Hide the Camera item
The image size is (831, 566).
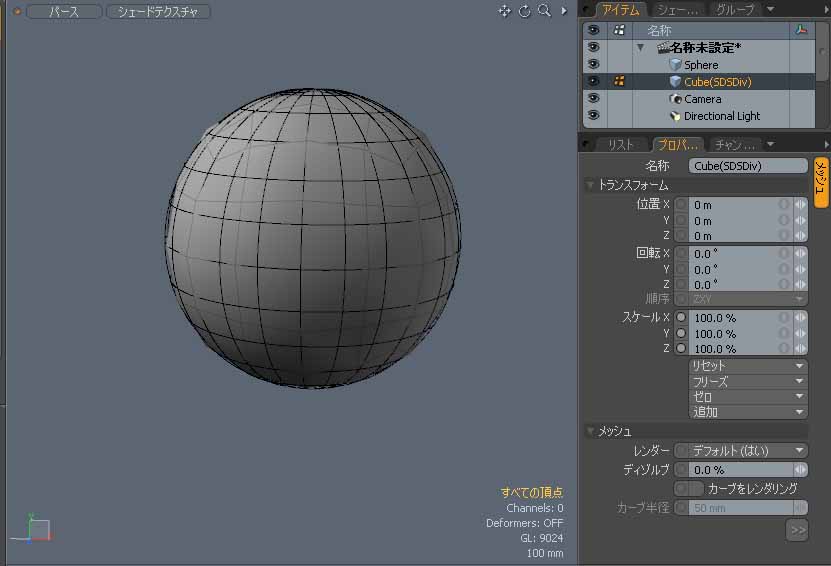pyautogui.click(x=594, y=98)
